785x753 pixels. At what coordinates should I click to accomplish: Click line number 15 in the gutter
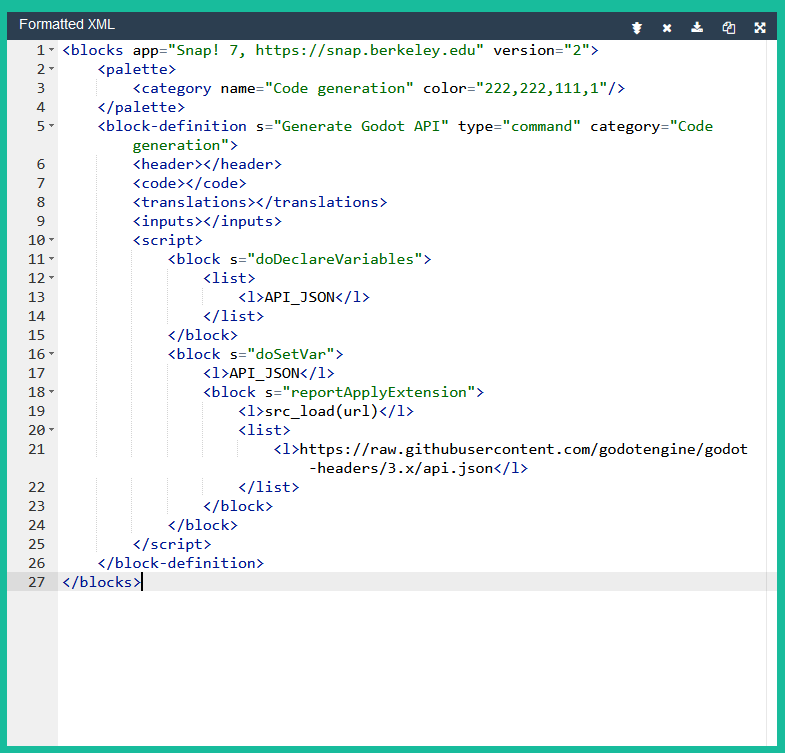pos(36,335)
